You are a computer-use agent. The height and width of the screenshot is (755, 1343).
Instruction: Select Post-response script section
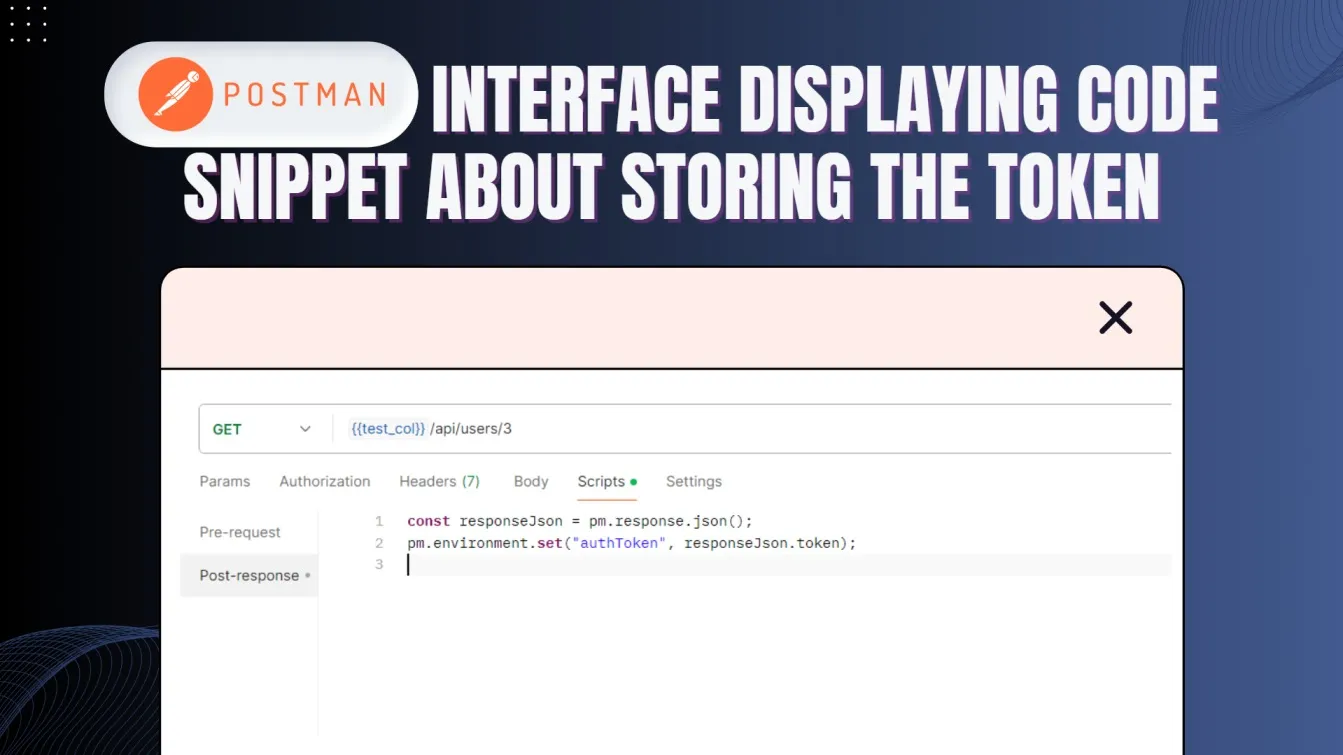249,575
